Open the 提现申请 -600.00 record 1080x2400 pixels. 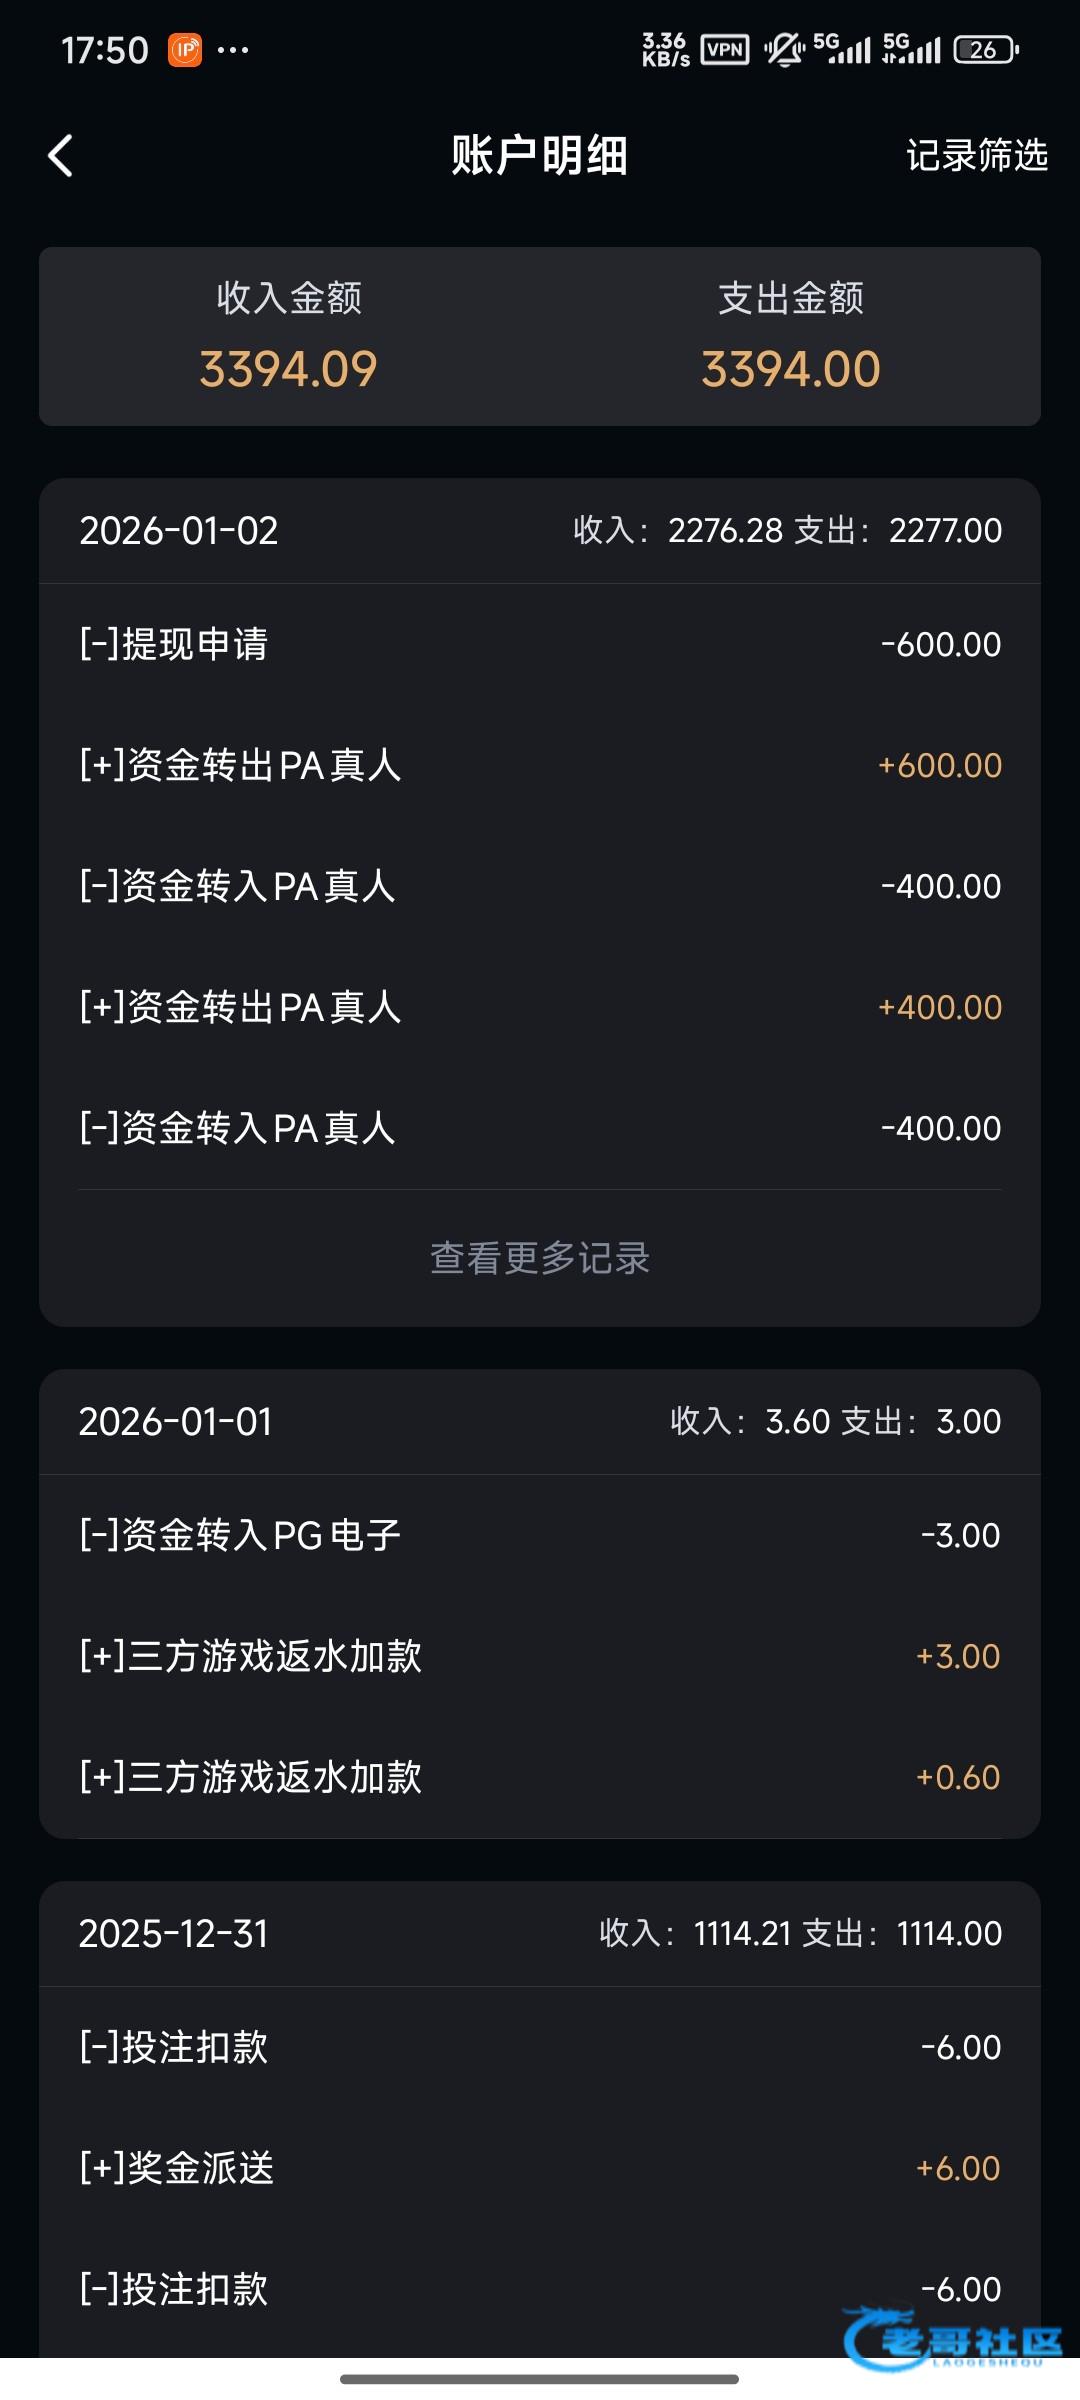[x=540, y=644]
